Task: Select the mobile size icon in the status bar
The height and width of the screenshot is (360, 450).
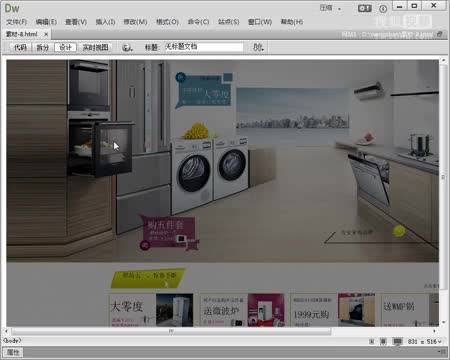Action: 372,341
